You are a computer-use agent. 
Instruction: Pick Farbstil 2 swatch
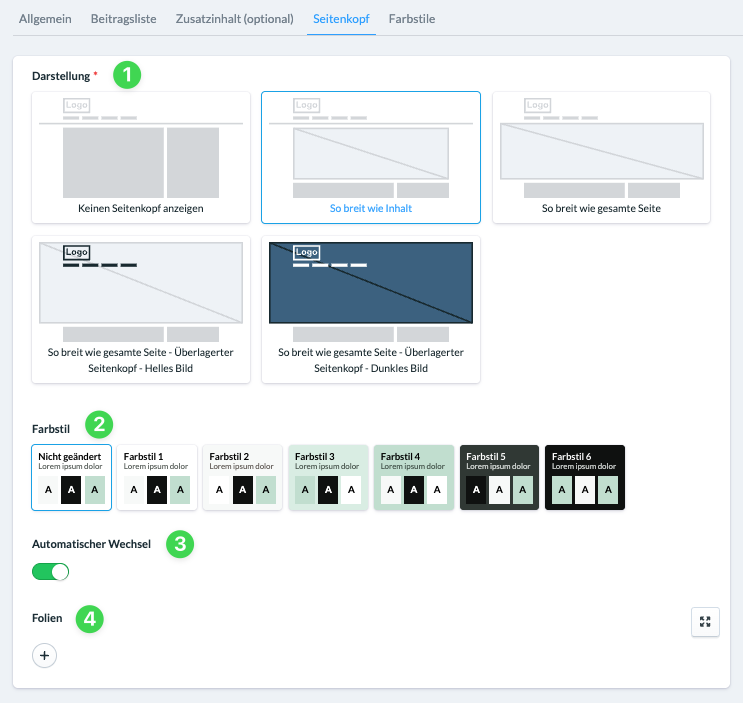click(x=243, y=478)
